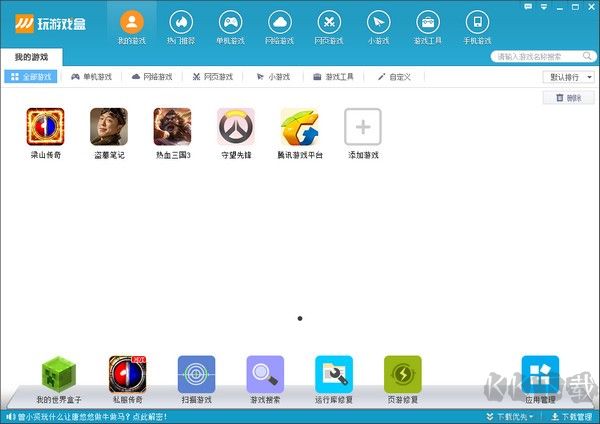600x424 pixels.
Task: Select 网页游戏 filter tab
Action: pyautogui.click(x=212, y=77)
